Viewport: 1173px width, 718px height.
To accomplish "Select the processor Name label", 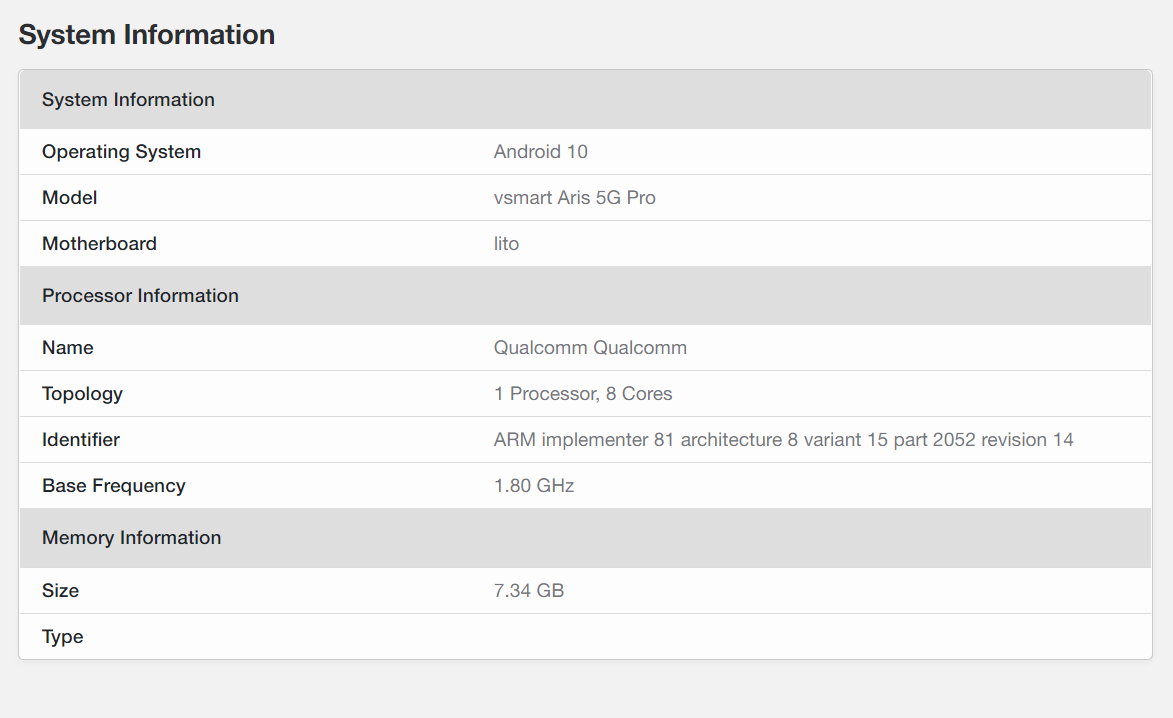I will (x=67, y=348).
